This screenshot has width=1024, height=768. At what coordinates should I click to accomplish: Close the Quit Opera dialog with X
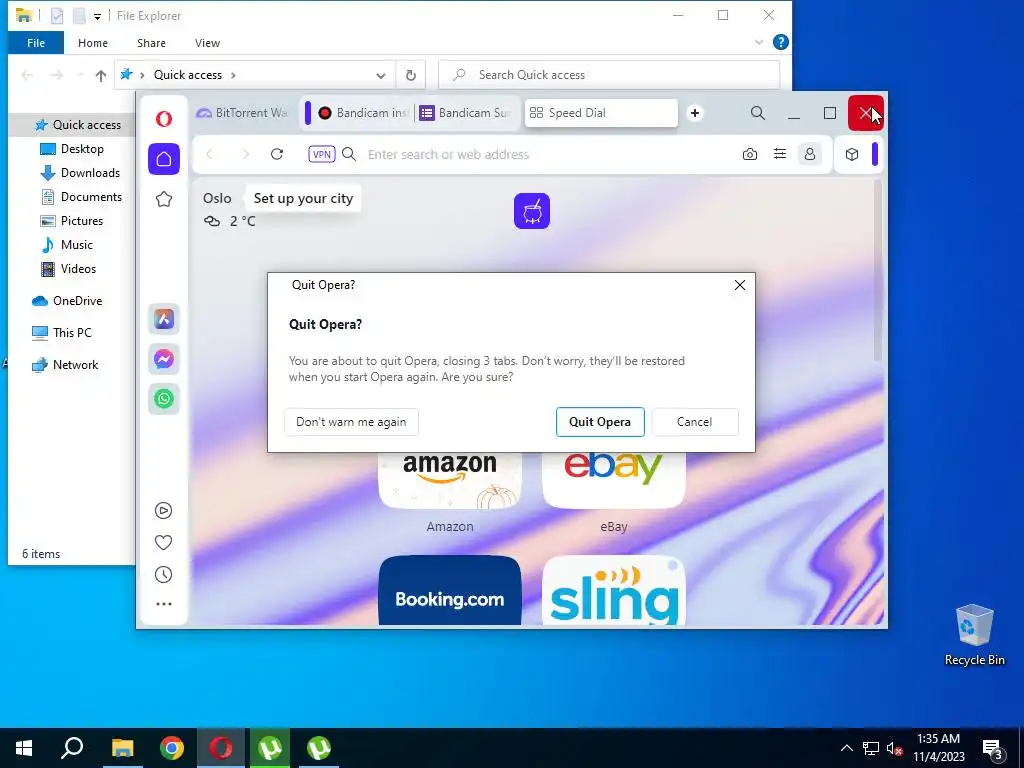coord(740,285)
